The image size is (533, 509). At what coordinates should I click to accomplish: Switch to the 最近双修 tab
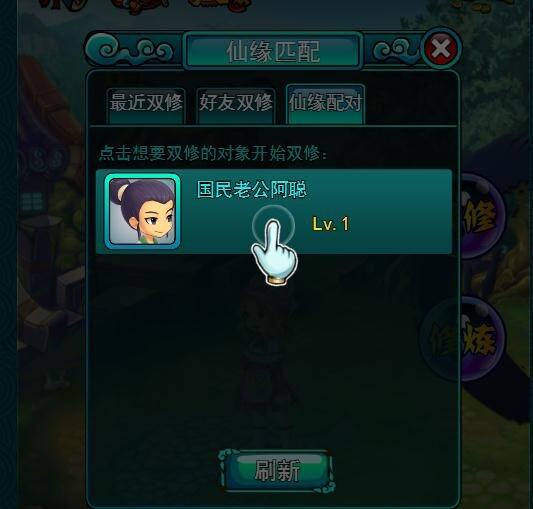146,105
